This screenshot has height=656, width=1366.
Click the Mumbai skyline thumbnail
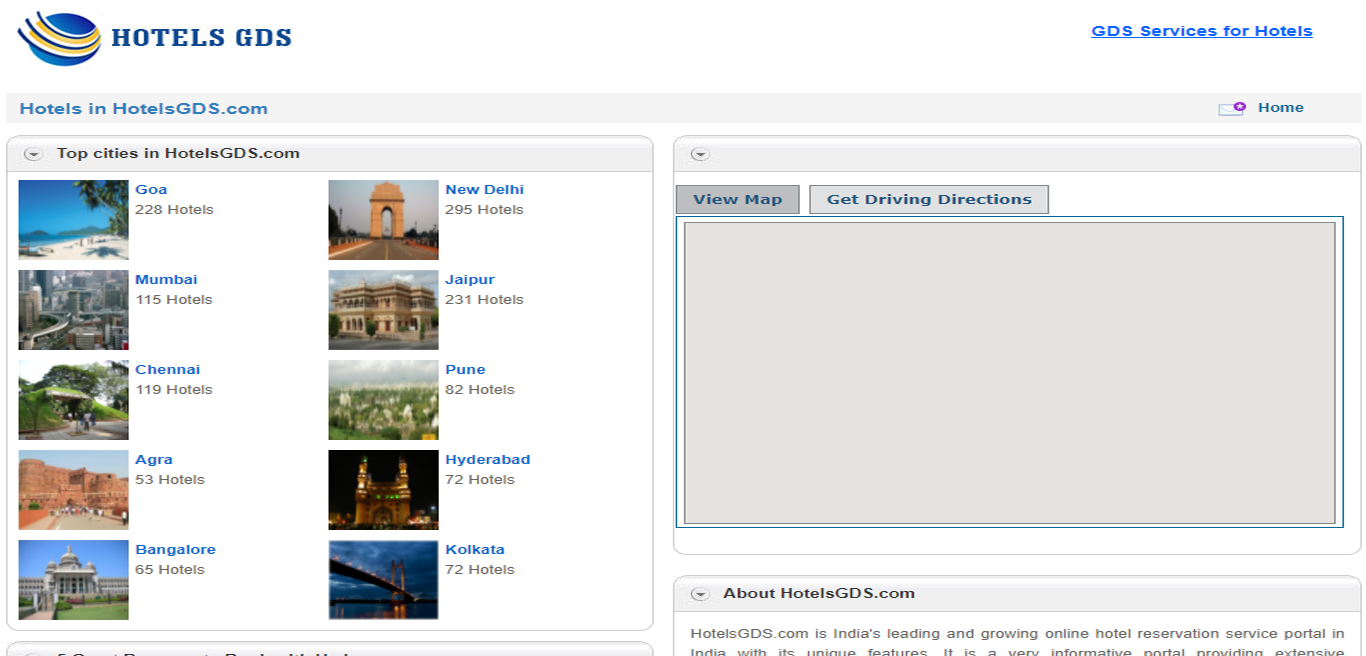click(73, 310)
